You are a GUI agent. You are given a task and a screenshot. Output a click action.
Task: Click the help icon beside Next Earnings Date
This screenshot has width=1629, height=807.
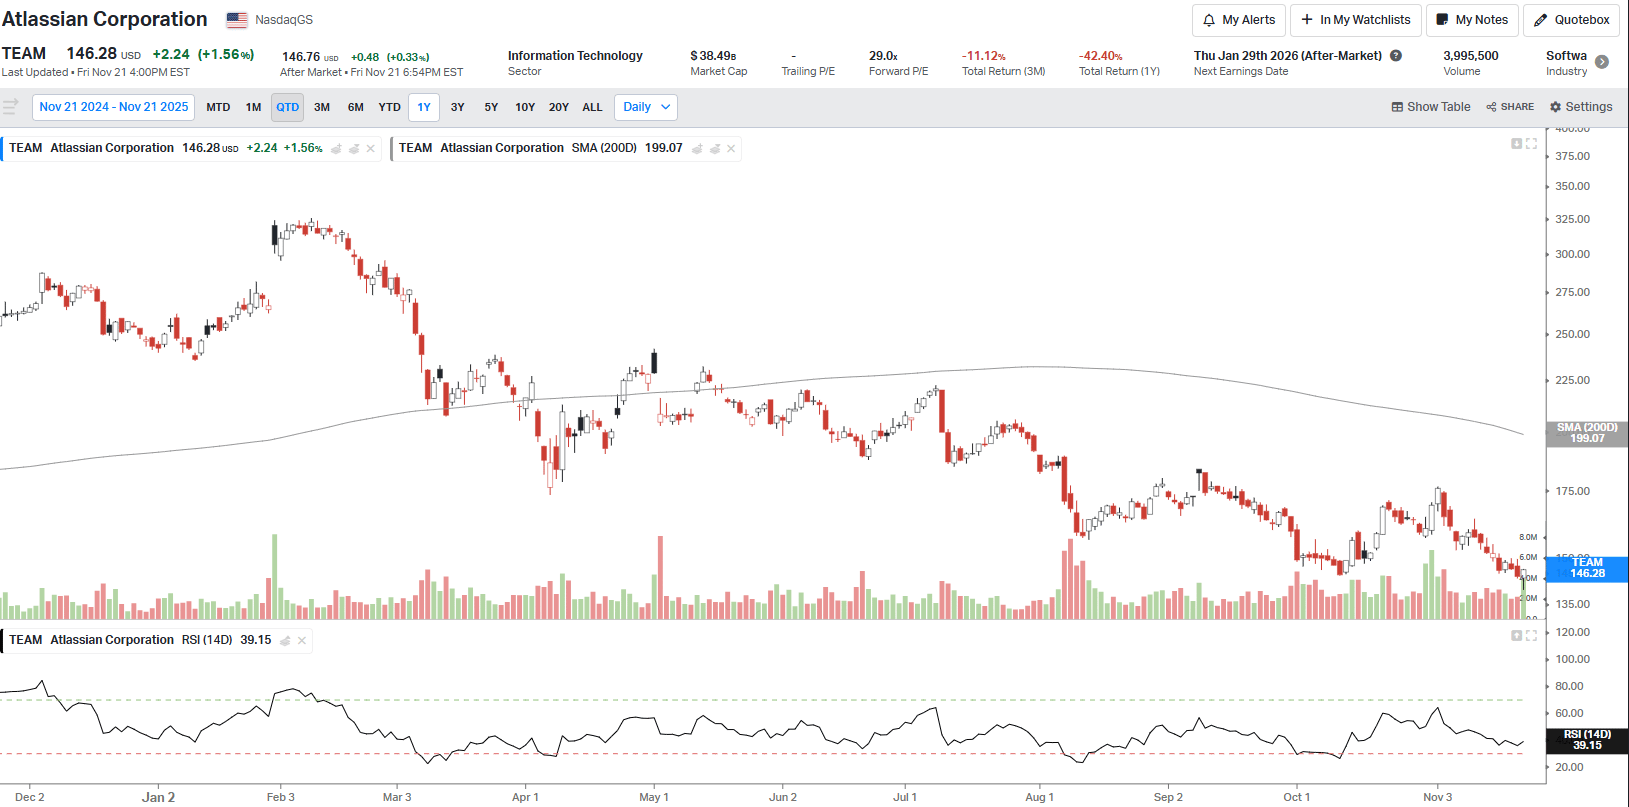click(1396, 56)
